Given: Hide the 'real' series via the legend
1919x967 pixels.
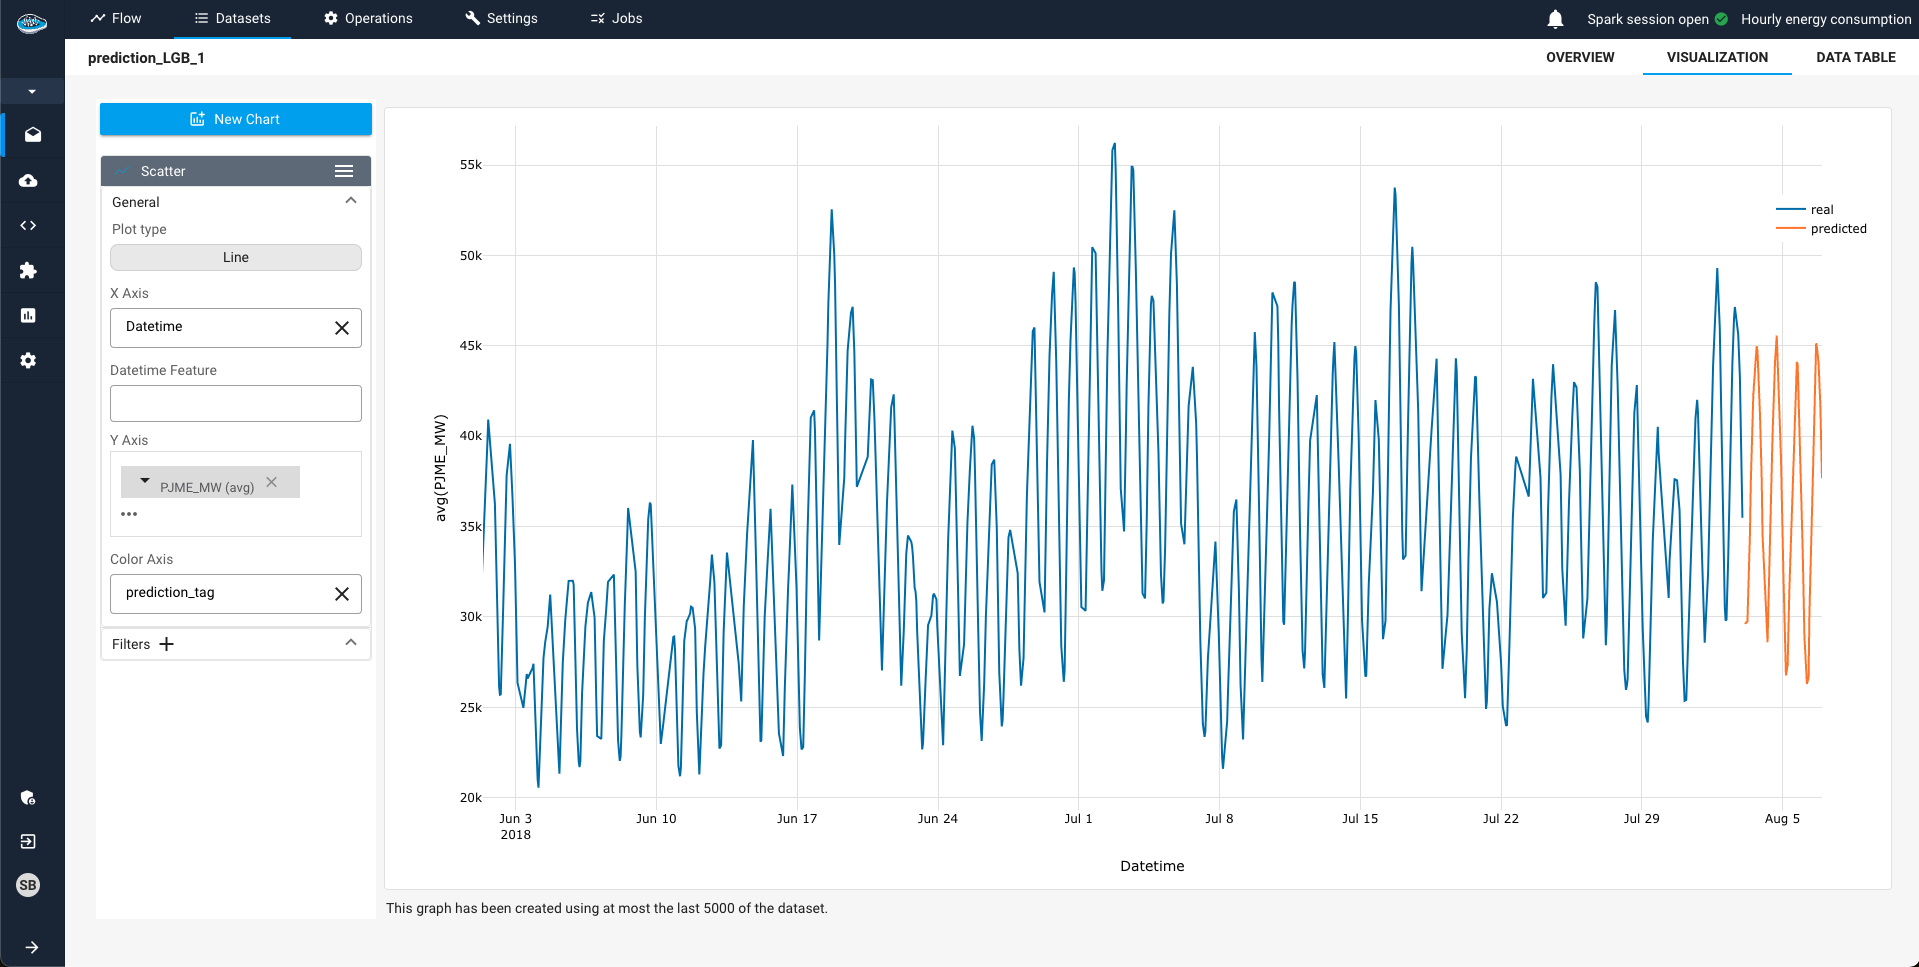Looking at the screenshot, I should [x=1822, y=209].
